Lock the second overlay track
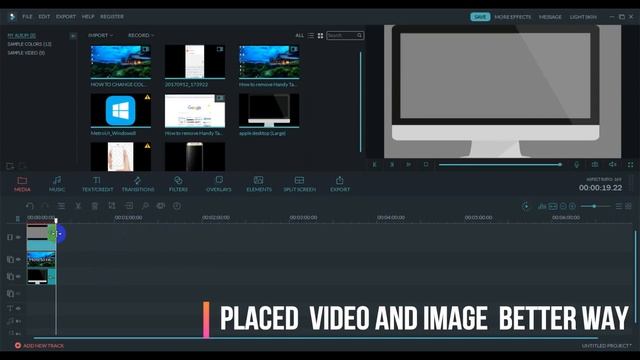The height and width of the screenshot is (360, 640). click(x=10, y=259)
